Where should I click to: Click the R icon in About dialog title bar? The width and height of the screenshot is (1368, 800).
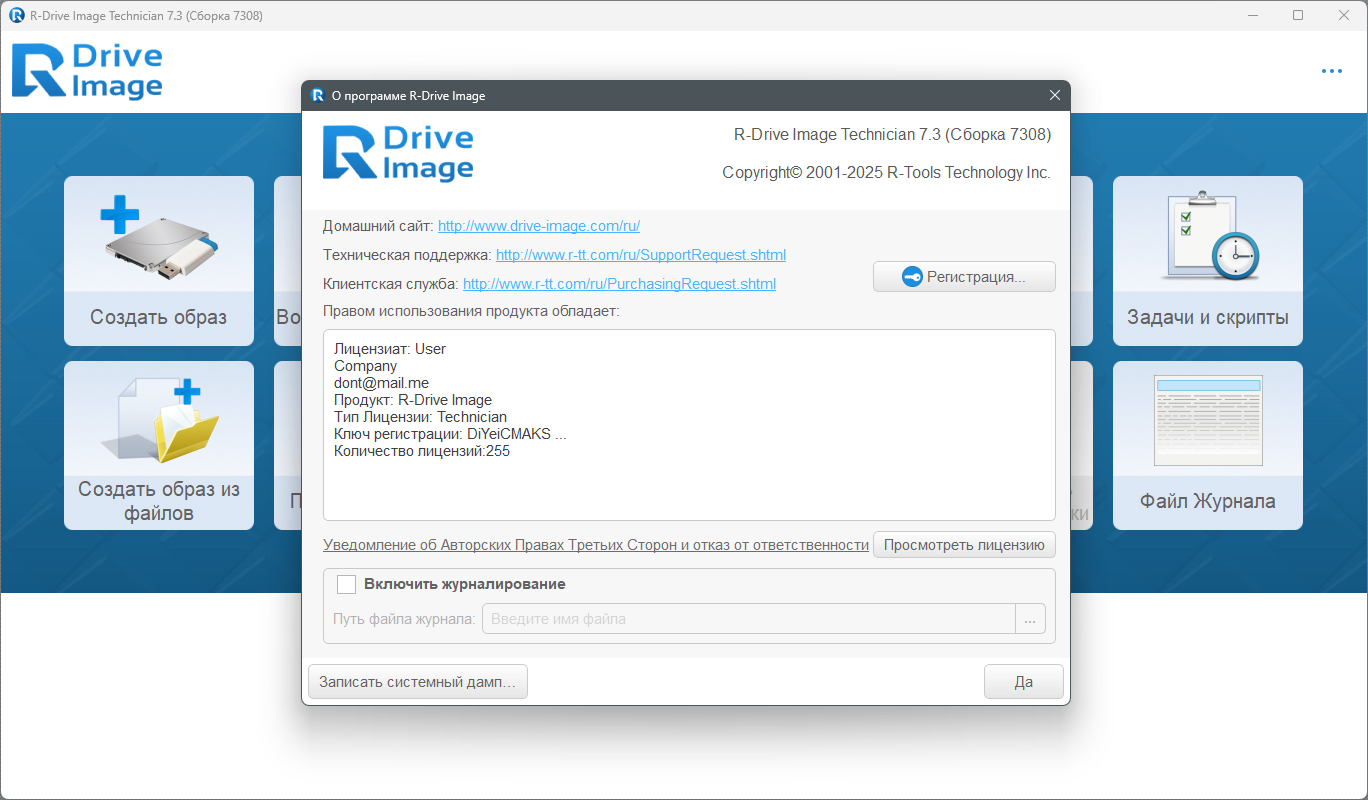click(318, 96)
